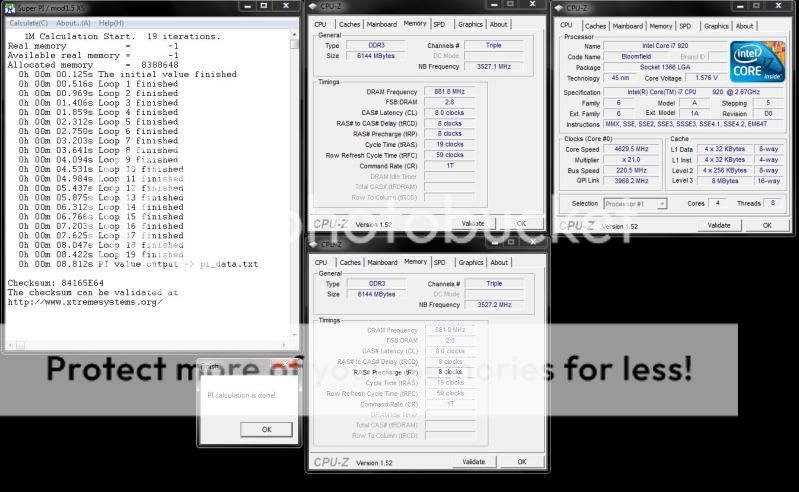Open About tab in right CPU-Z window
Screen dimensions: 799x492
click(744, 26)
